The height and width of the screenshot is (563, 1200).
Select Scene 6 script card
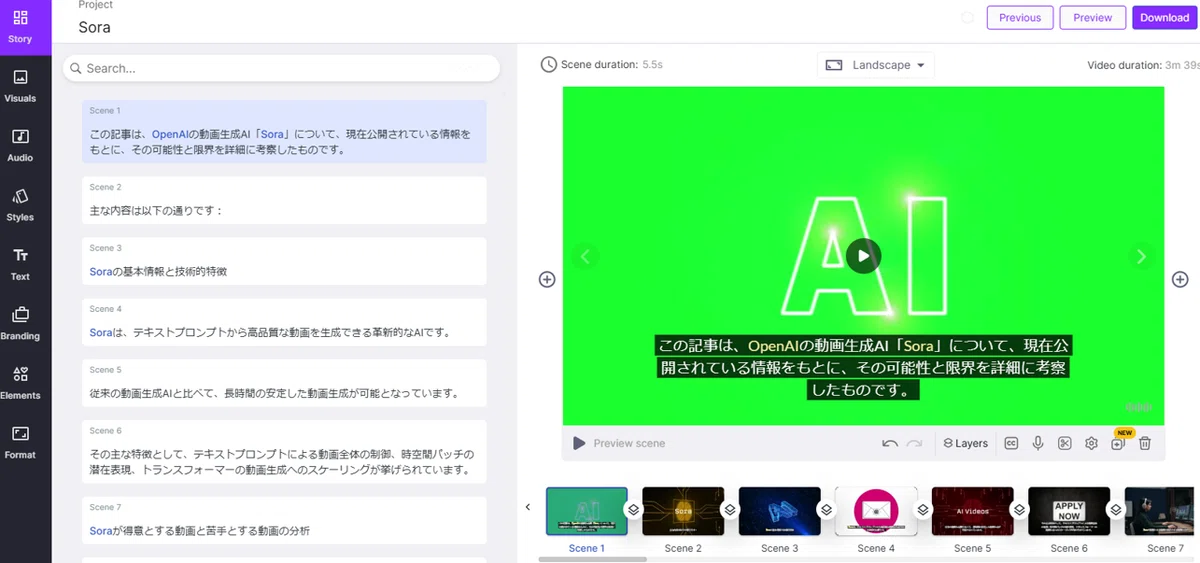point(284,452)
